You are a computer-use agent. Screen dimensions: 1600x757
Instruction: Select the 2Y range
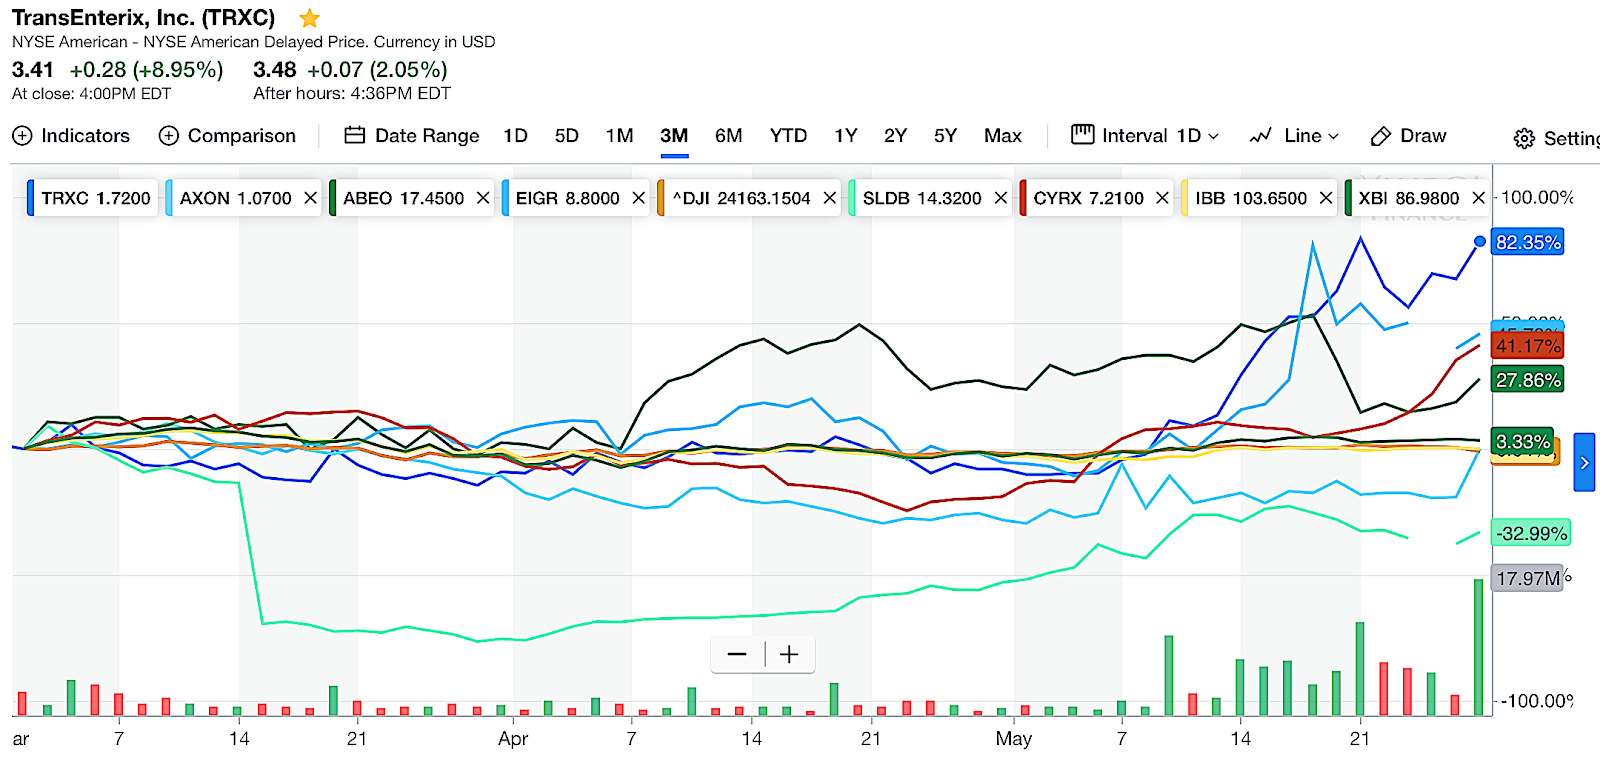tap(895, 136)
